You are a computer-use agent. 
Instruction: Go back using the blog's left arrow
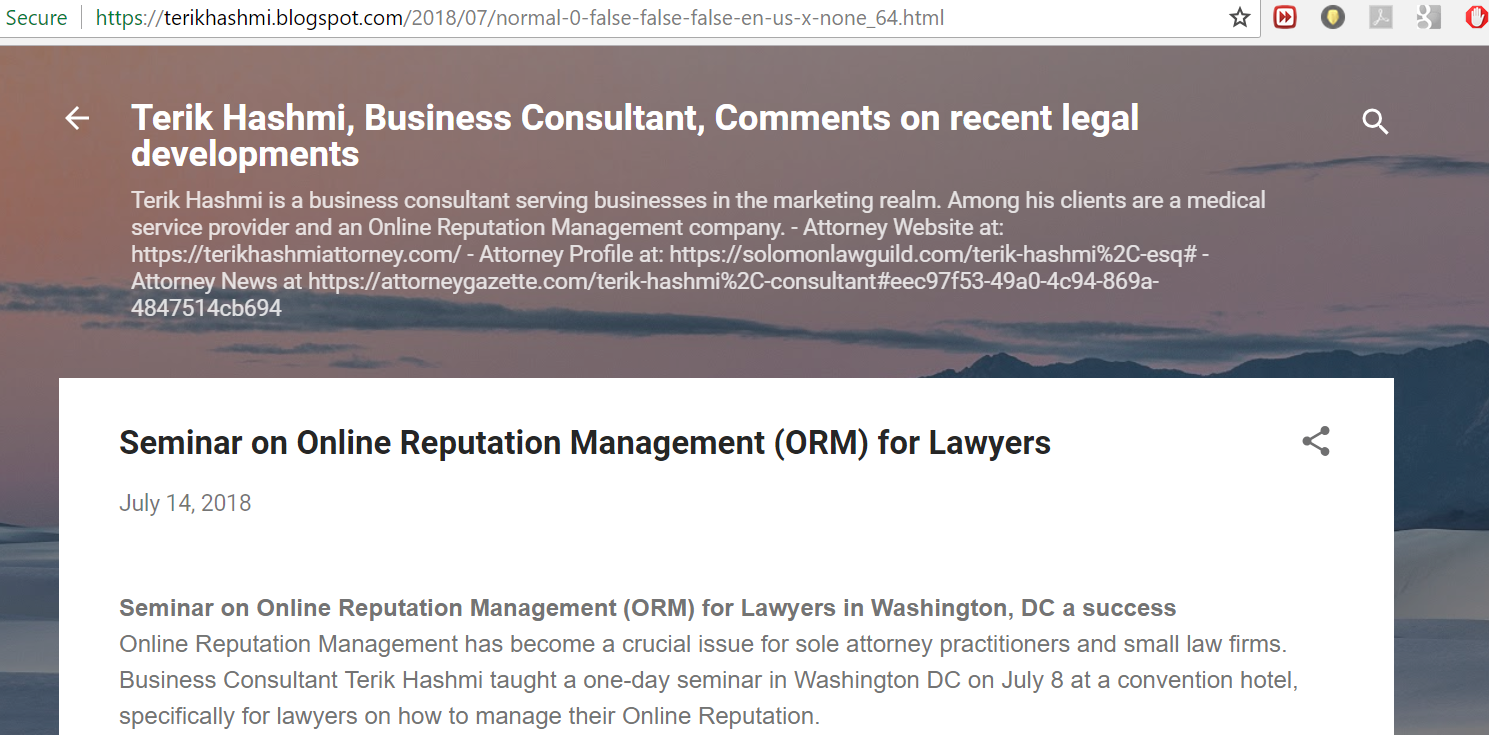point(77,119)
